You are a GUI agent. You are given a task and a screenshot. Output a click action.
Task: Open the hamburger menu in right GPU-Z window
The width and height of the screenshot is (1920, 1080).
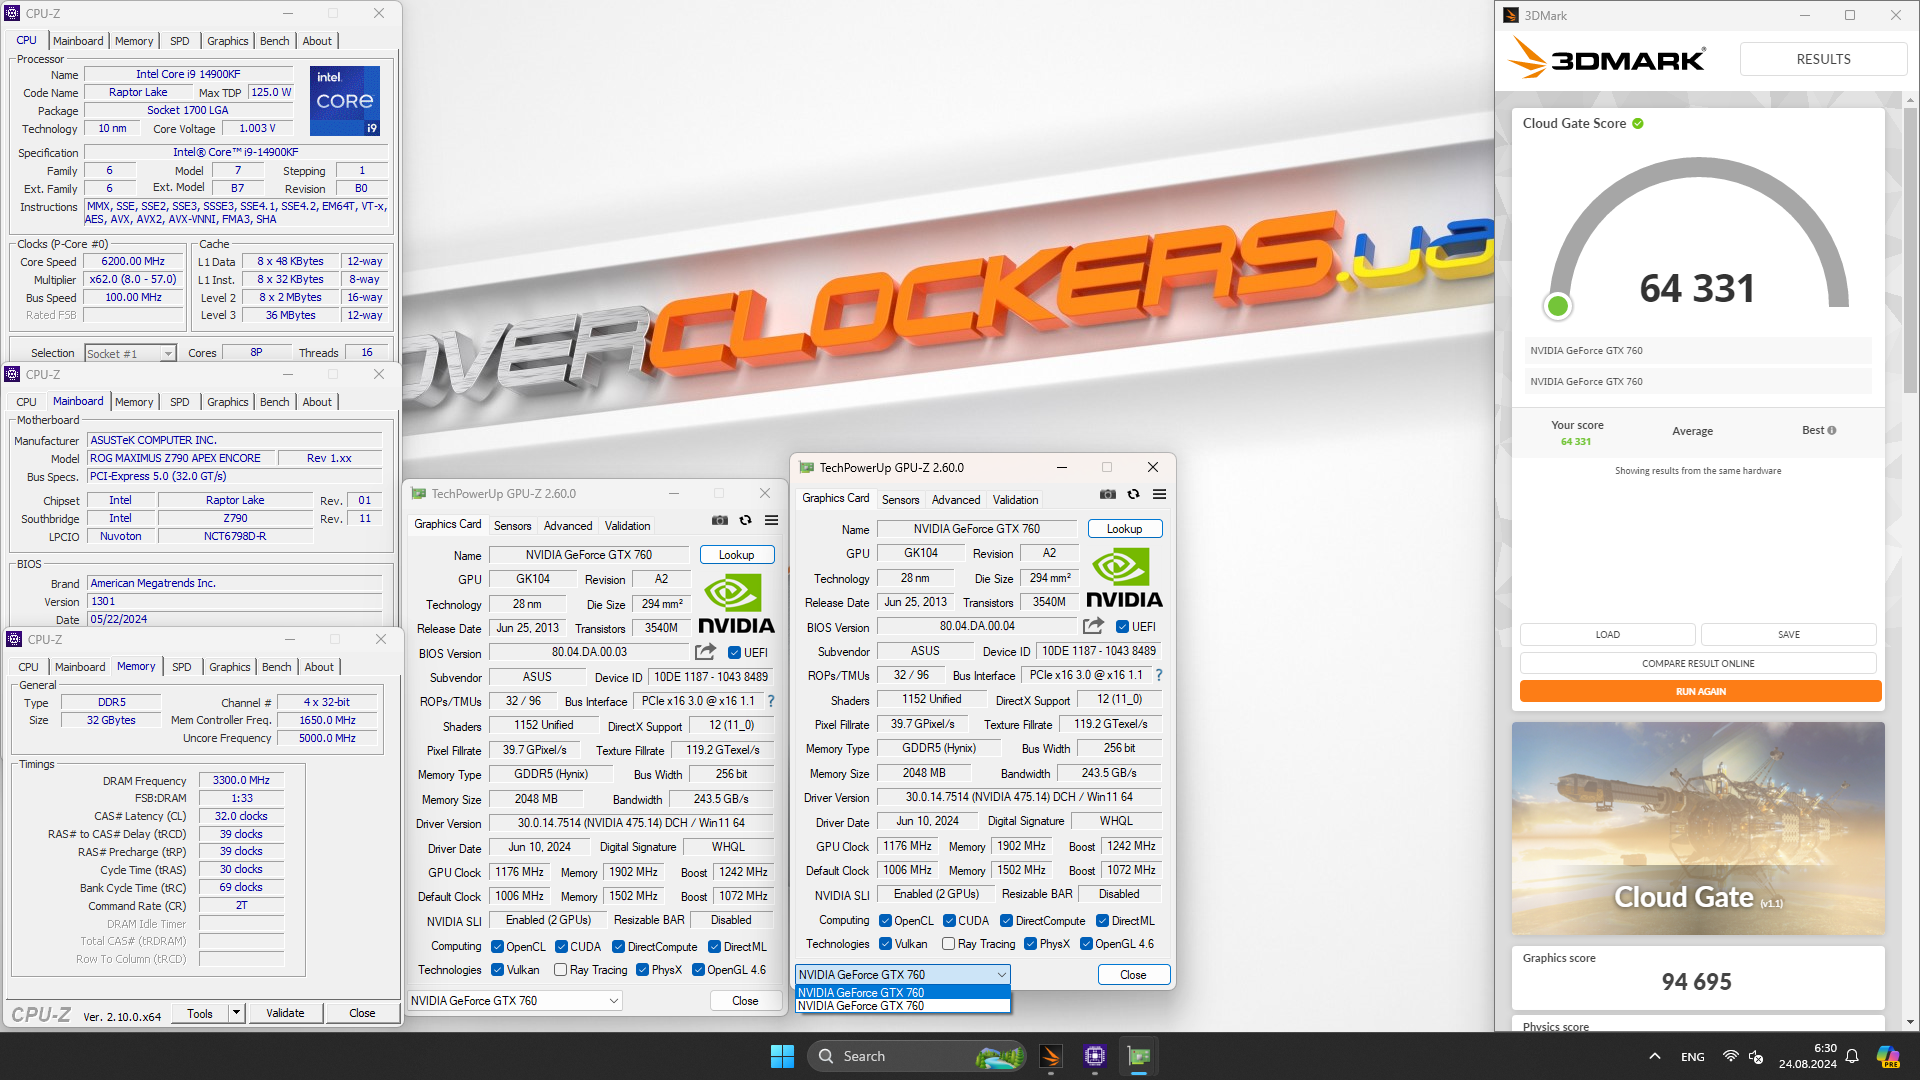[1159, 494]
